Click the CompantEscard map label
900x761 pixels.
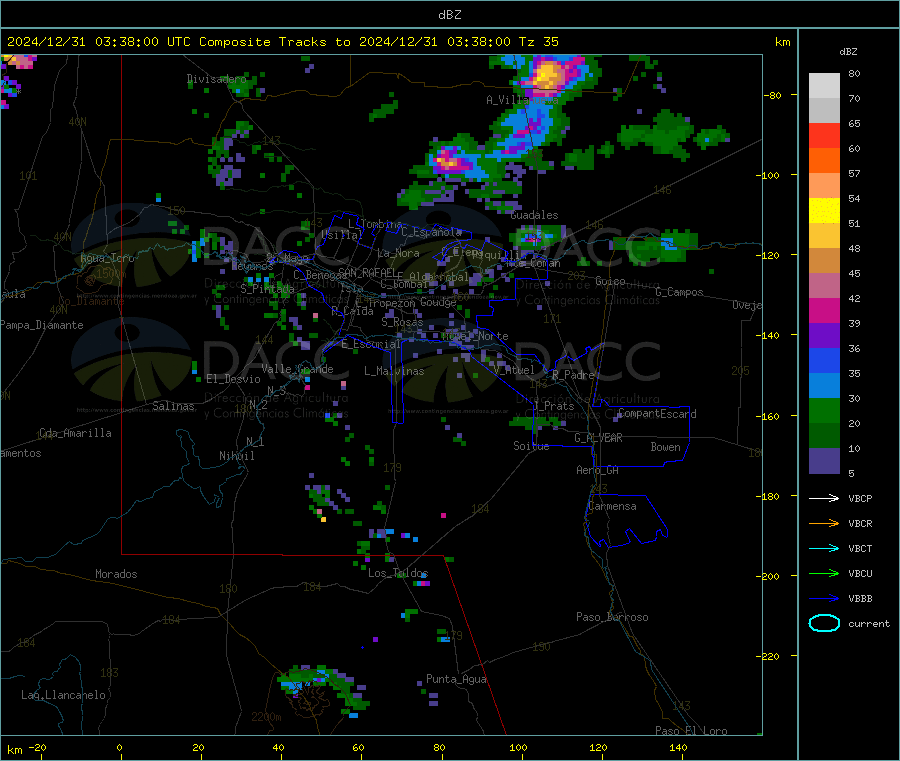click(657, 414)
